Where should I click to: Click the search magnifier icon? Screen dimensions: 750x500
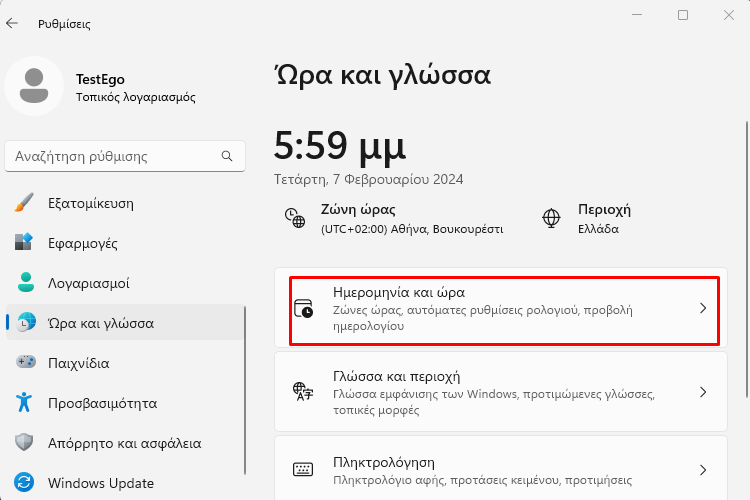(x=227, y=156)
